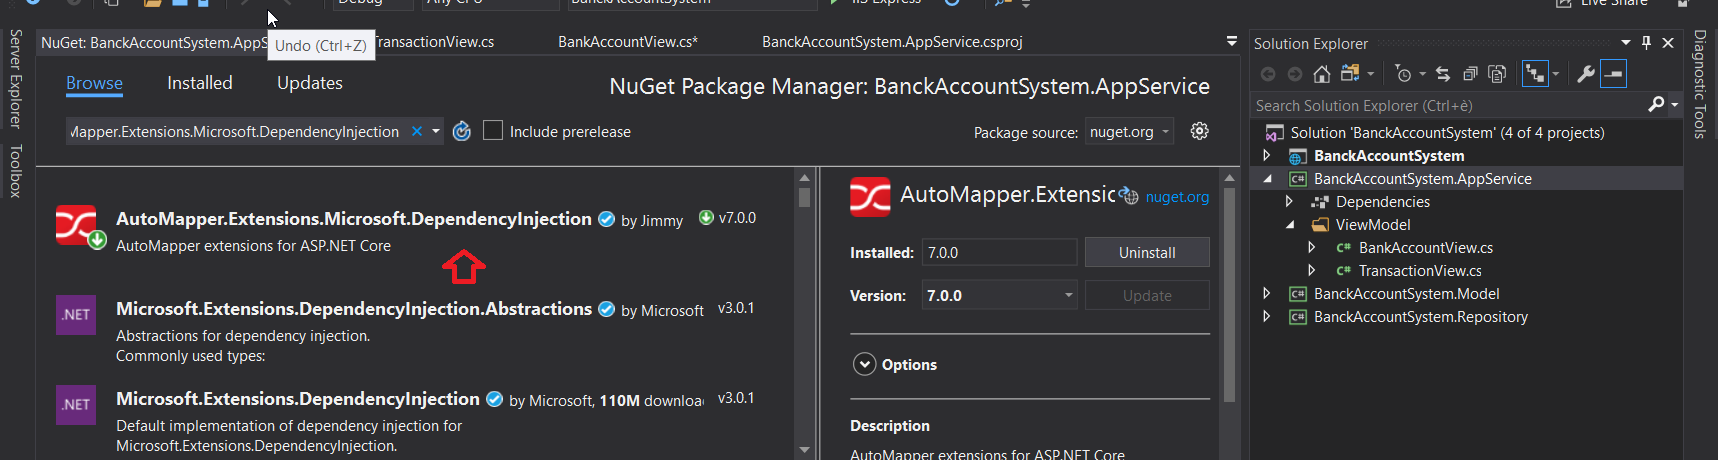Clear the NuGet search with X icon
The height and width of the screenshot is (460, 1718).
[417, 131]
